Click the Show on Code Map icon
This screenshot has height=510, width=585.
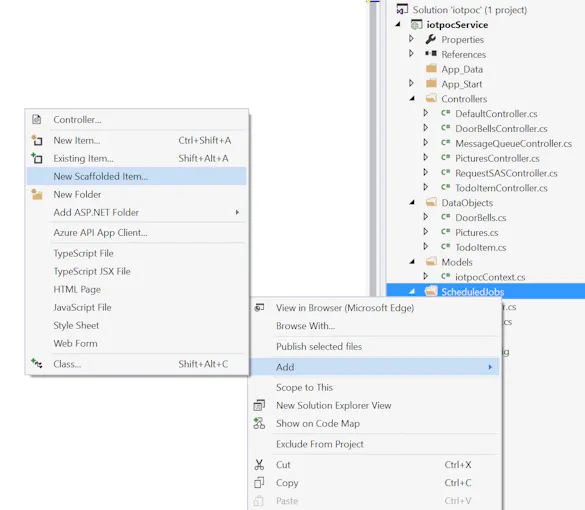click(259, 423)
